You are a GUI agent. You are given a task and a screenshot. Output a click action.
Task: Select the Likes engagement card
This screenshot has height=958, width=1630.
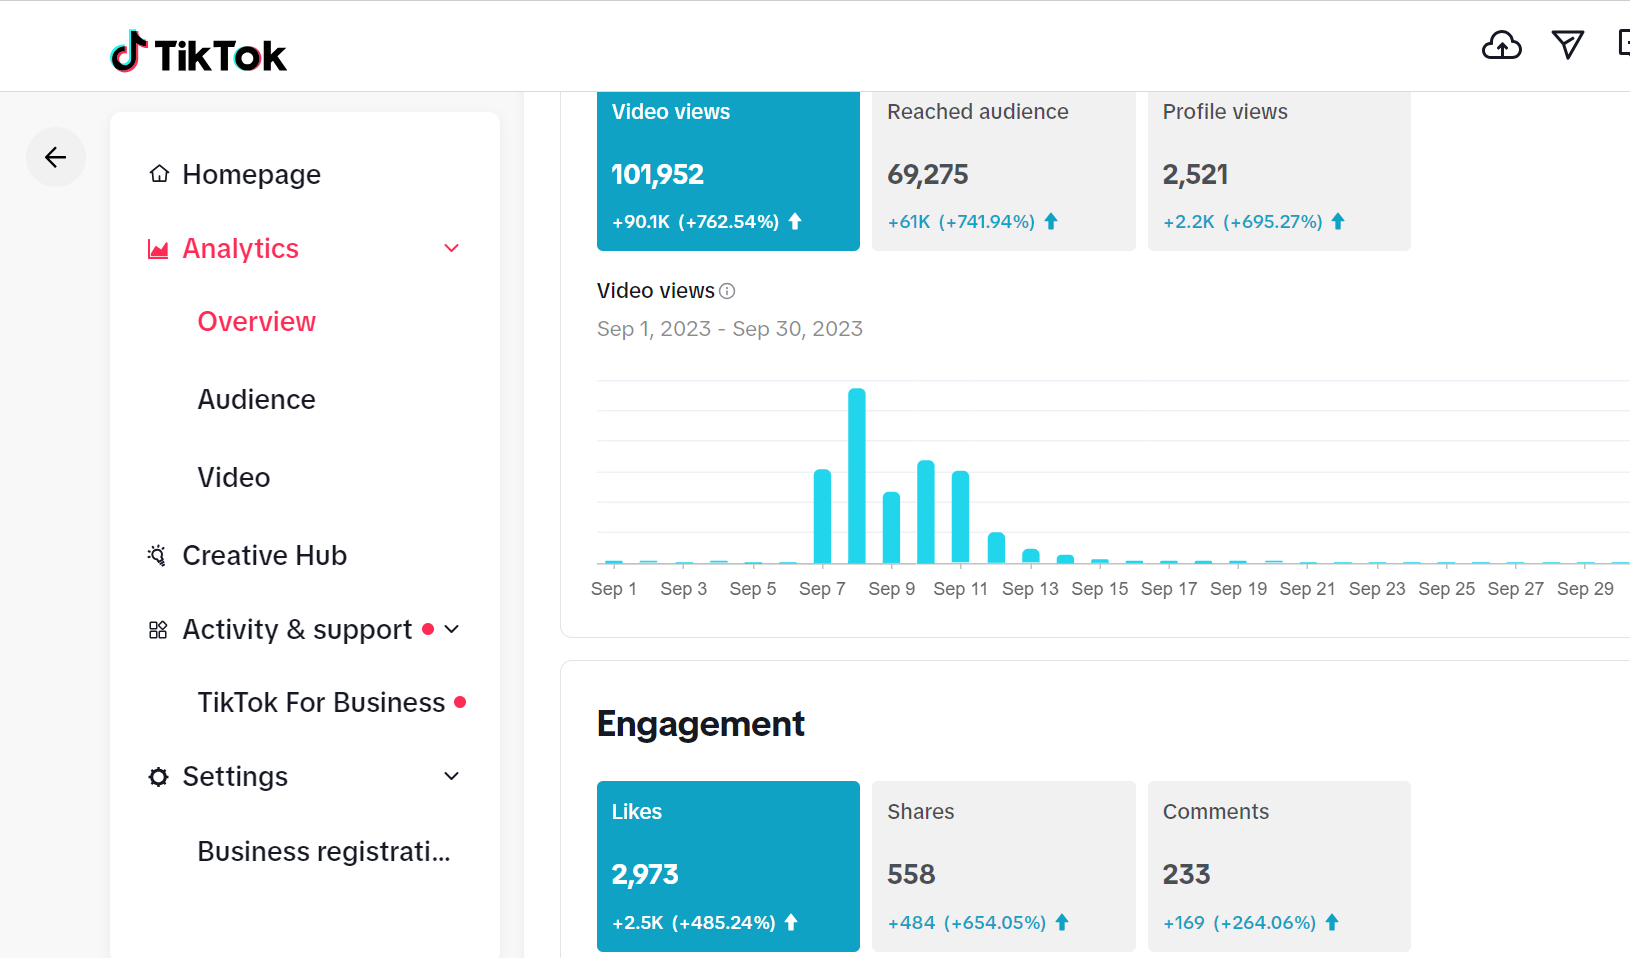[x=728, y=866]
